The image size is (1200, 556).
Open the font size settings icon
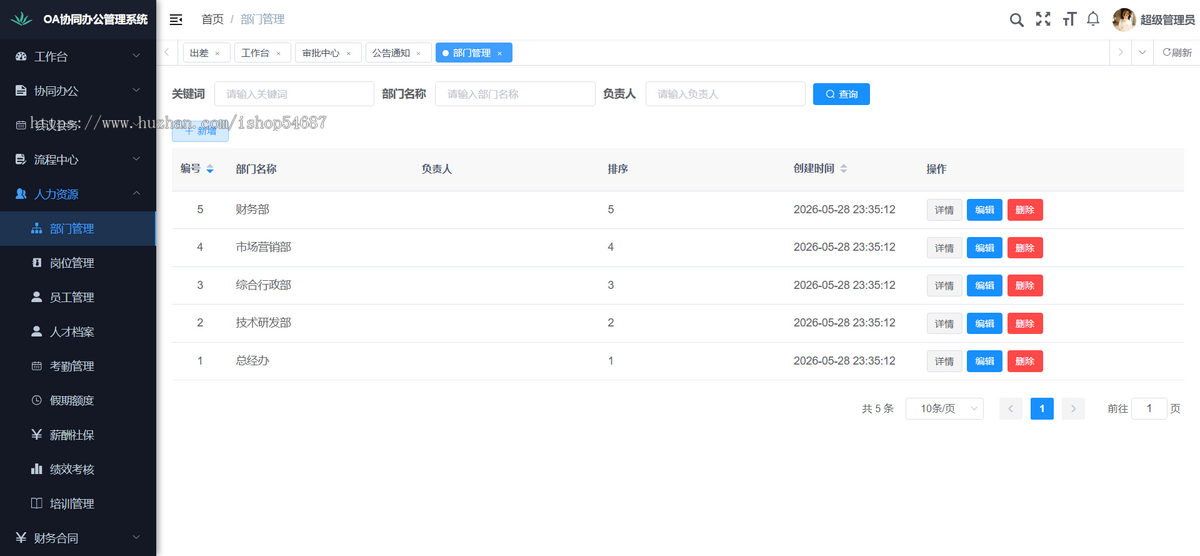pos(1069,19)
